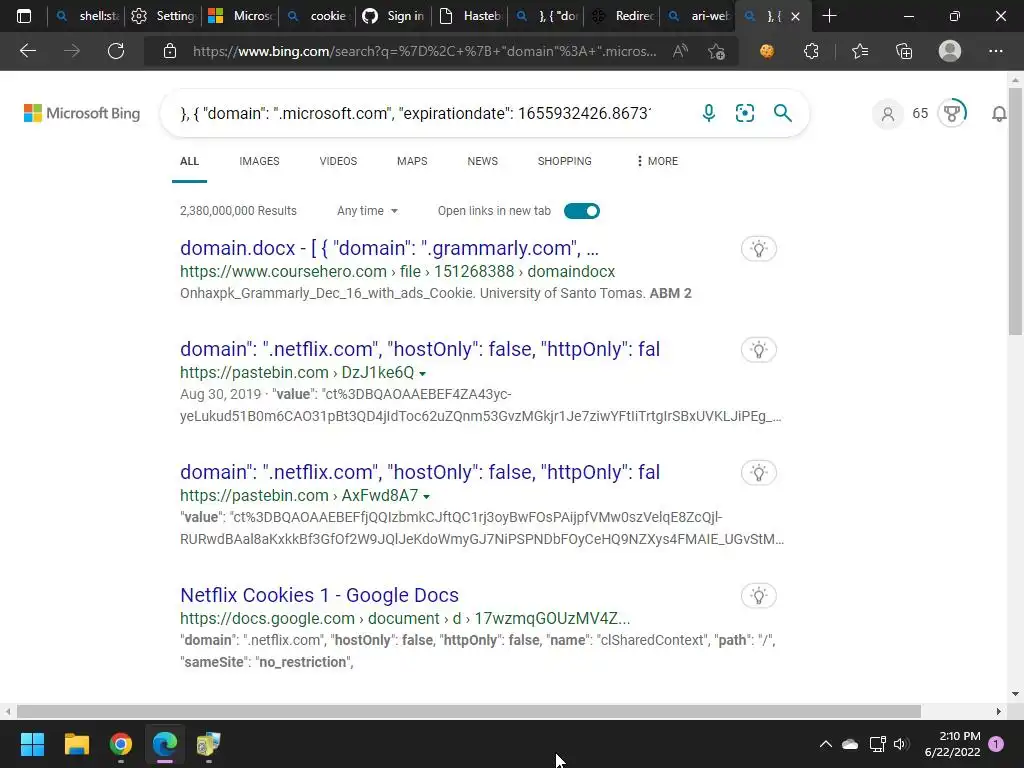1024x768 pixels.
Task: Open domain.docx grammarly.com result link
Action: pyautogui.click(x=389, y=248)
